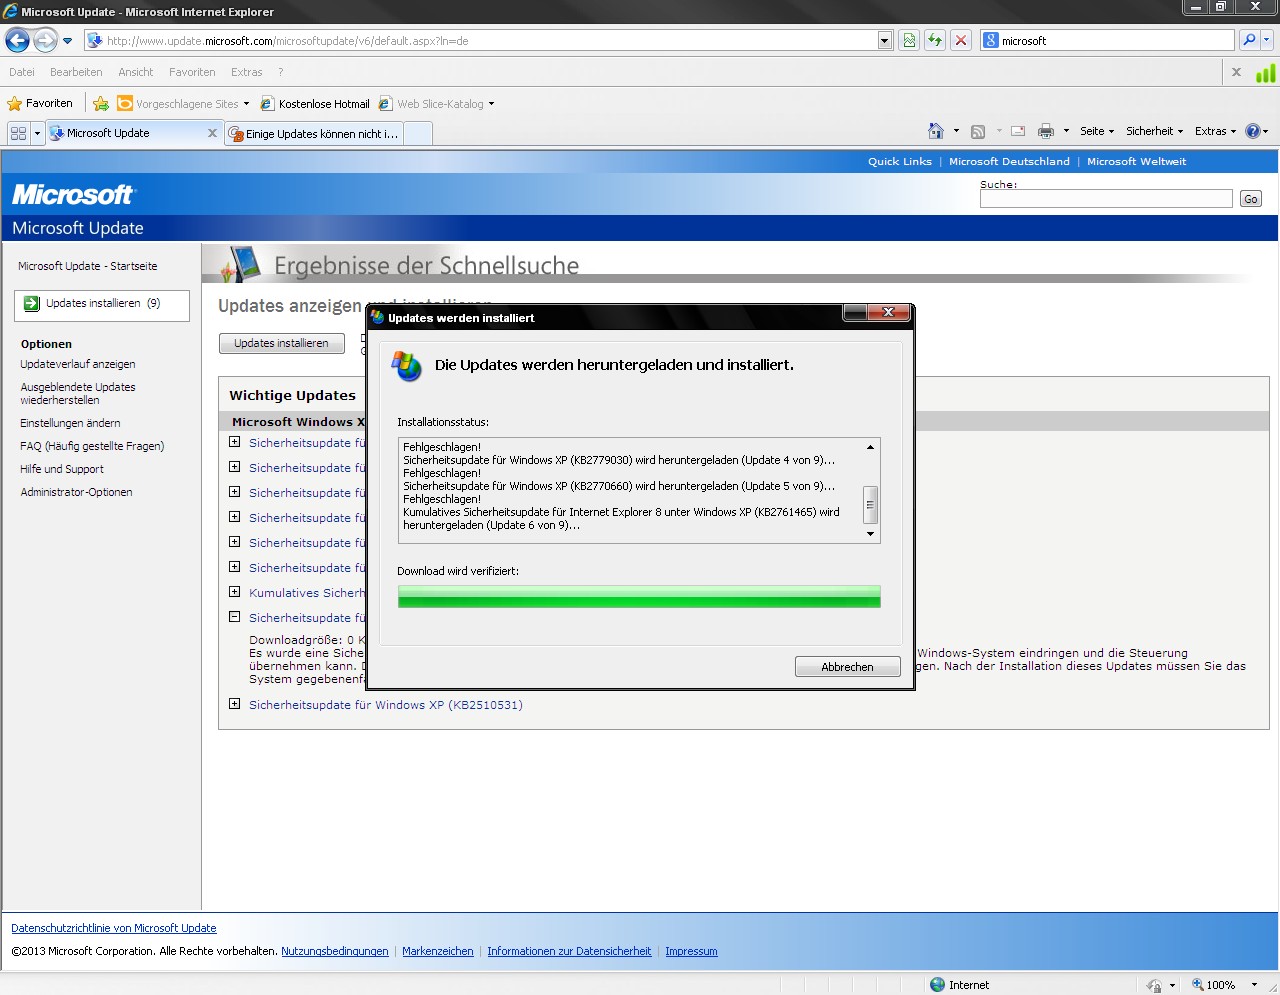1280x995 pixels.
Task: Open the ? help menu
Action: click(x=281, y=72)
